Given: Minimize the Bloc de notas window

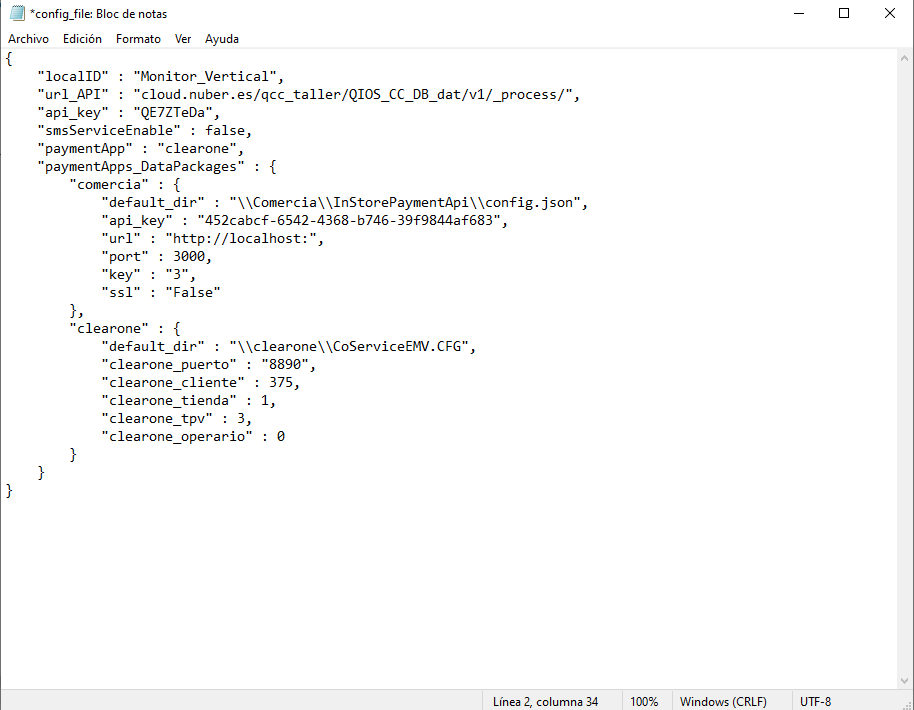Looking at the screenshot, I should (x=799, y=13).
